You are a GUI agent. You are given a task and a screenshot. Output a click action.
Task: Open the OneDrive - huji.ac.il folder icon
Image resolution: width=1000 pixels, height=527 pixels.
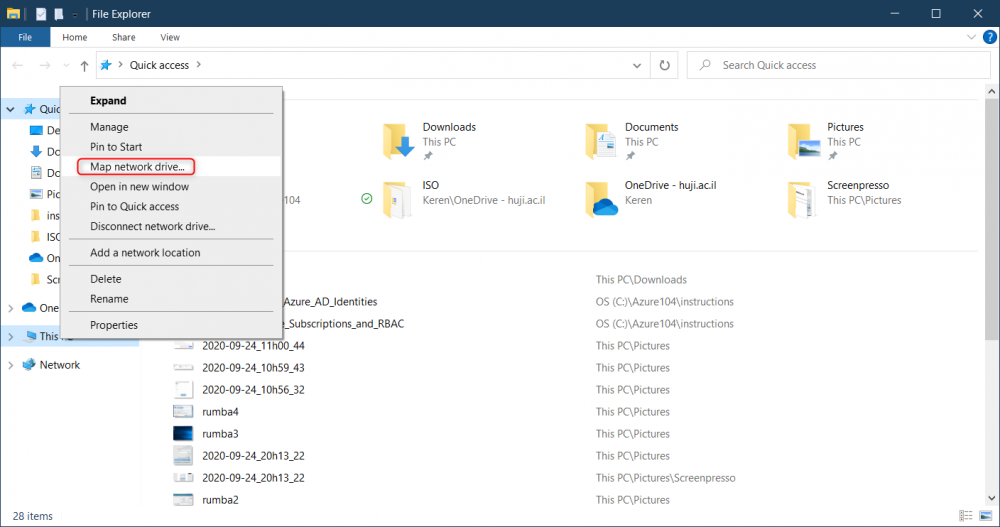pos(601,200)
